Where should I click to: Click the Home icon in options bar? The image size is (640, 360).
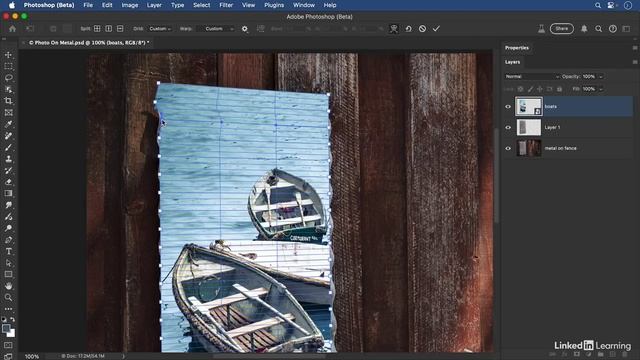tap(12, 29)
